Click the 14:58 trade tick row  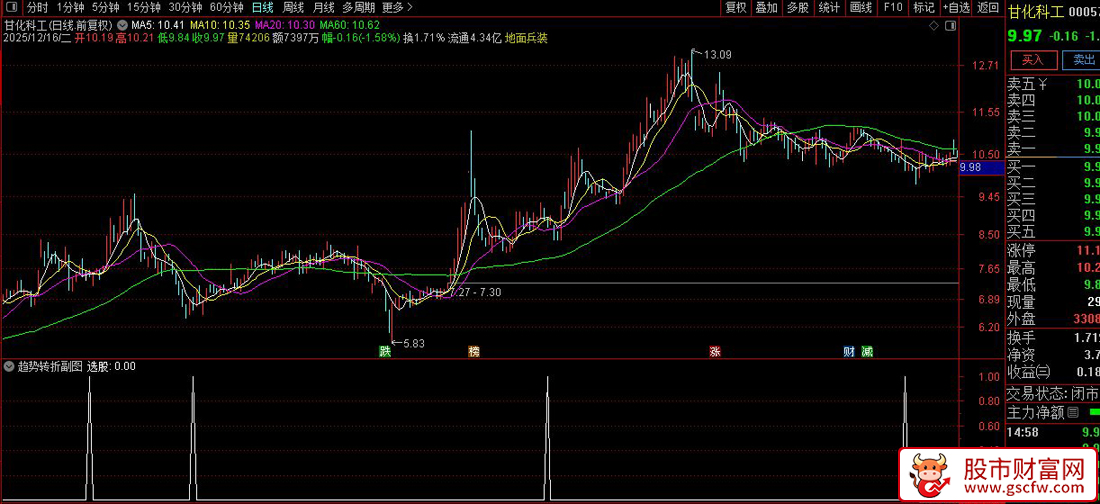point(1053,432)
